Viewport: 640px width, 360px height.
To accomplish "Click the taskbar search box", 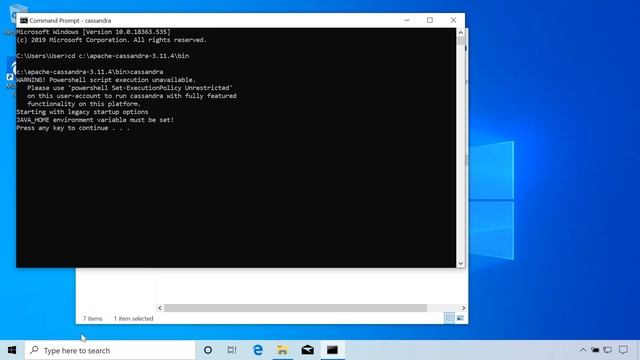I will (x=110, y=350).
